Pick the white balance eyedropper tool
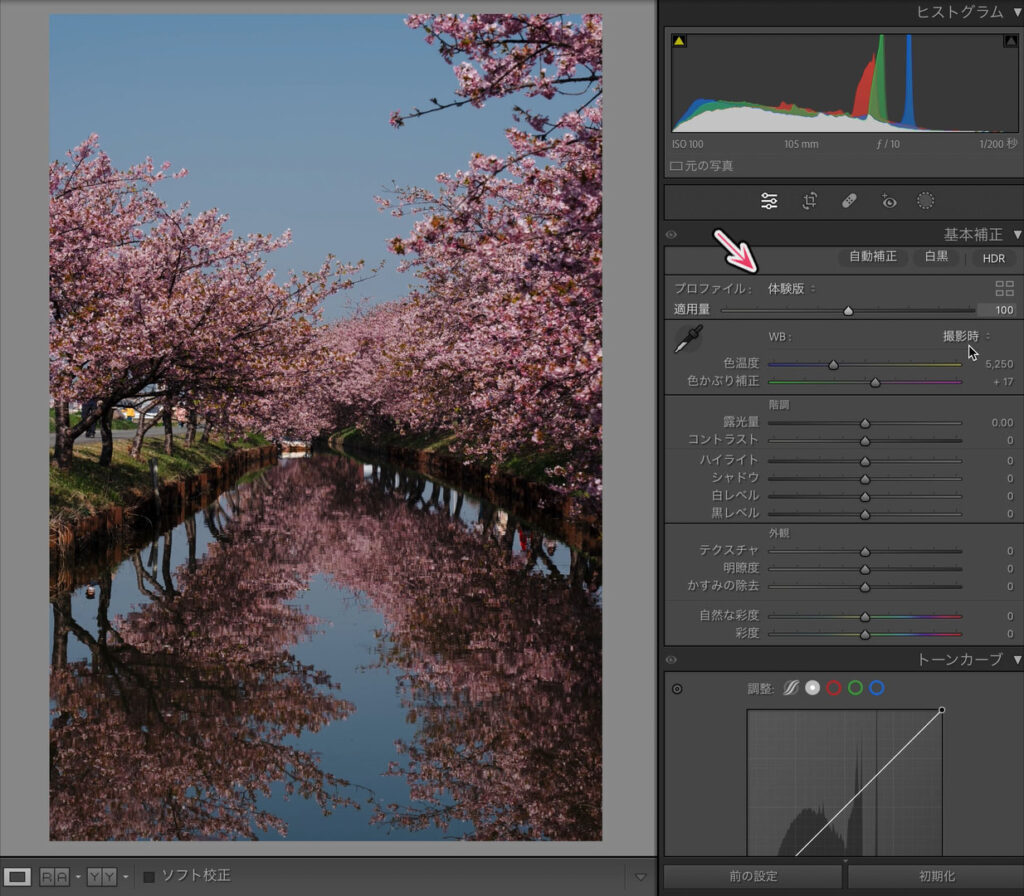1024x896 pixels. pyautogui.click(x=687, y=340)
